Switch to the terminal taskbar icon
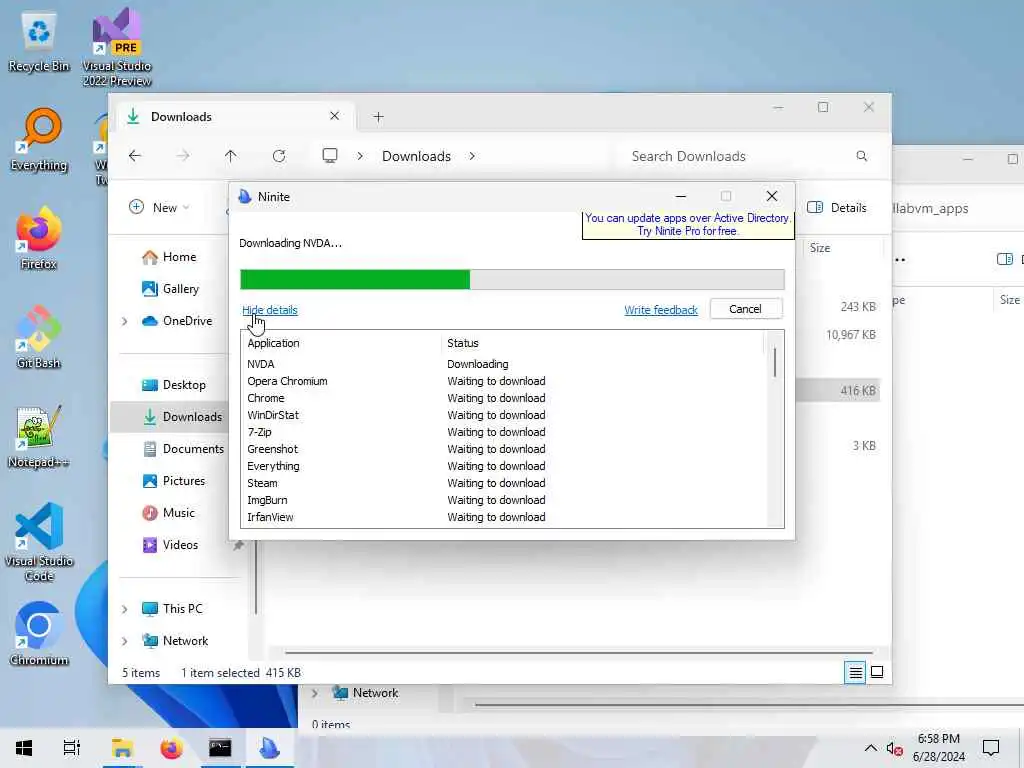Viewport: 1024px width, 768px height. [x=220, y=748]
